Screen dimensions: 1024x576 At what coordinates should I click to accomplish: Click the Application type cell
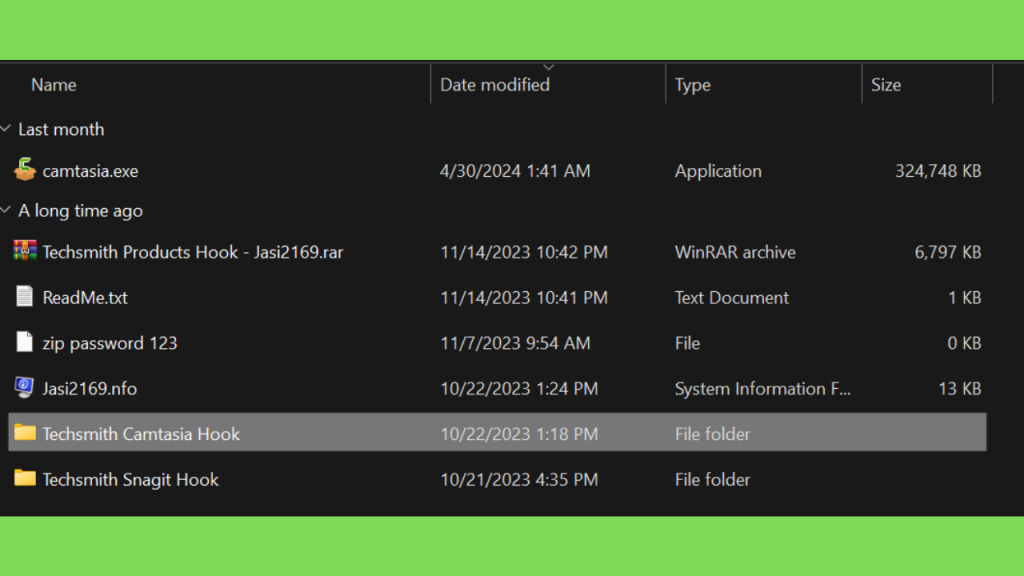click(x=718, y=171)
